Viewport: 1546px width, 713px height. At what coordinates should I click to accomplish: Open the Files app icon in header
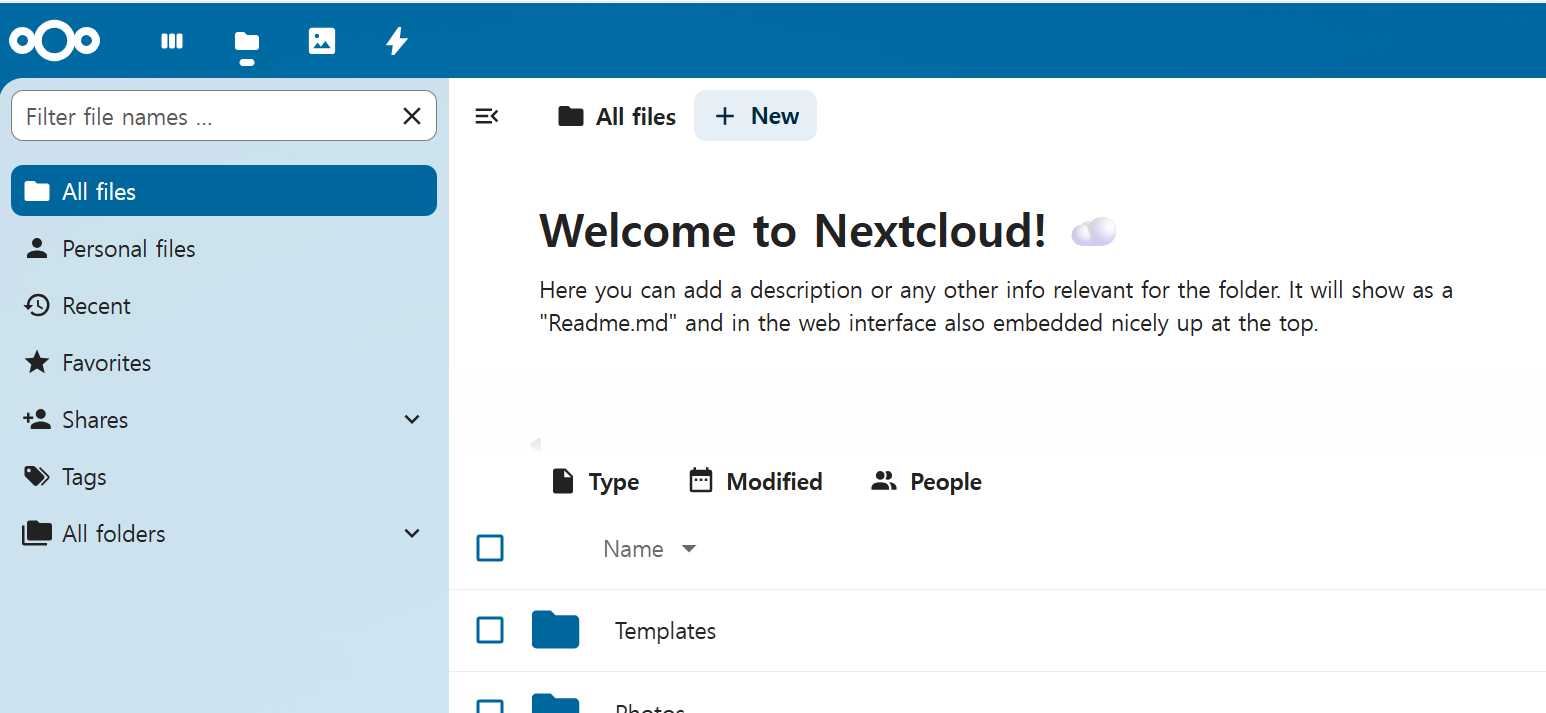[x=246, y=41]
